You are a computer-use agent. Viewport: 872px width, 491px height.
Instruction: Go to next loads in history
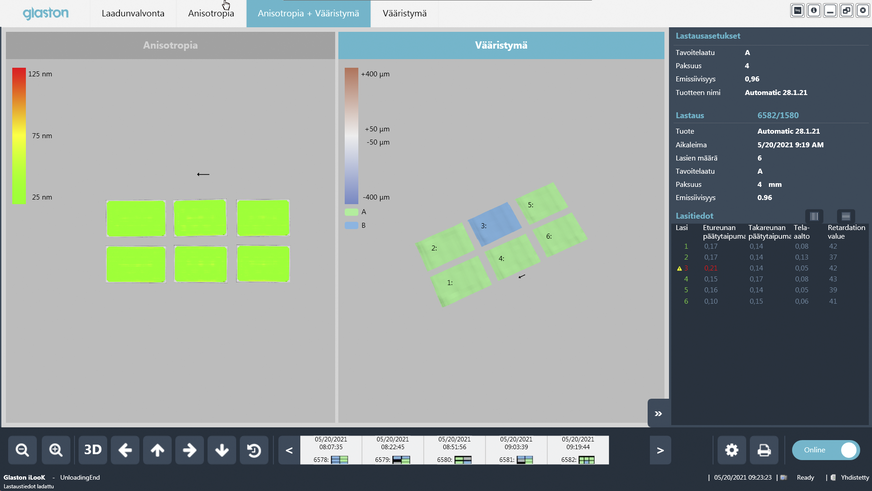660,451
